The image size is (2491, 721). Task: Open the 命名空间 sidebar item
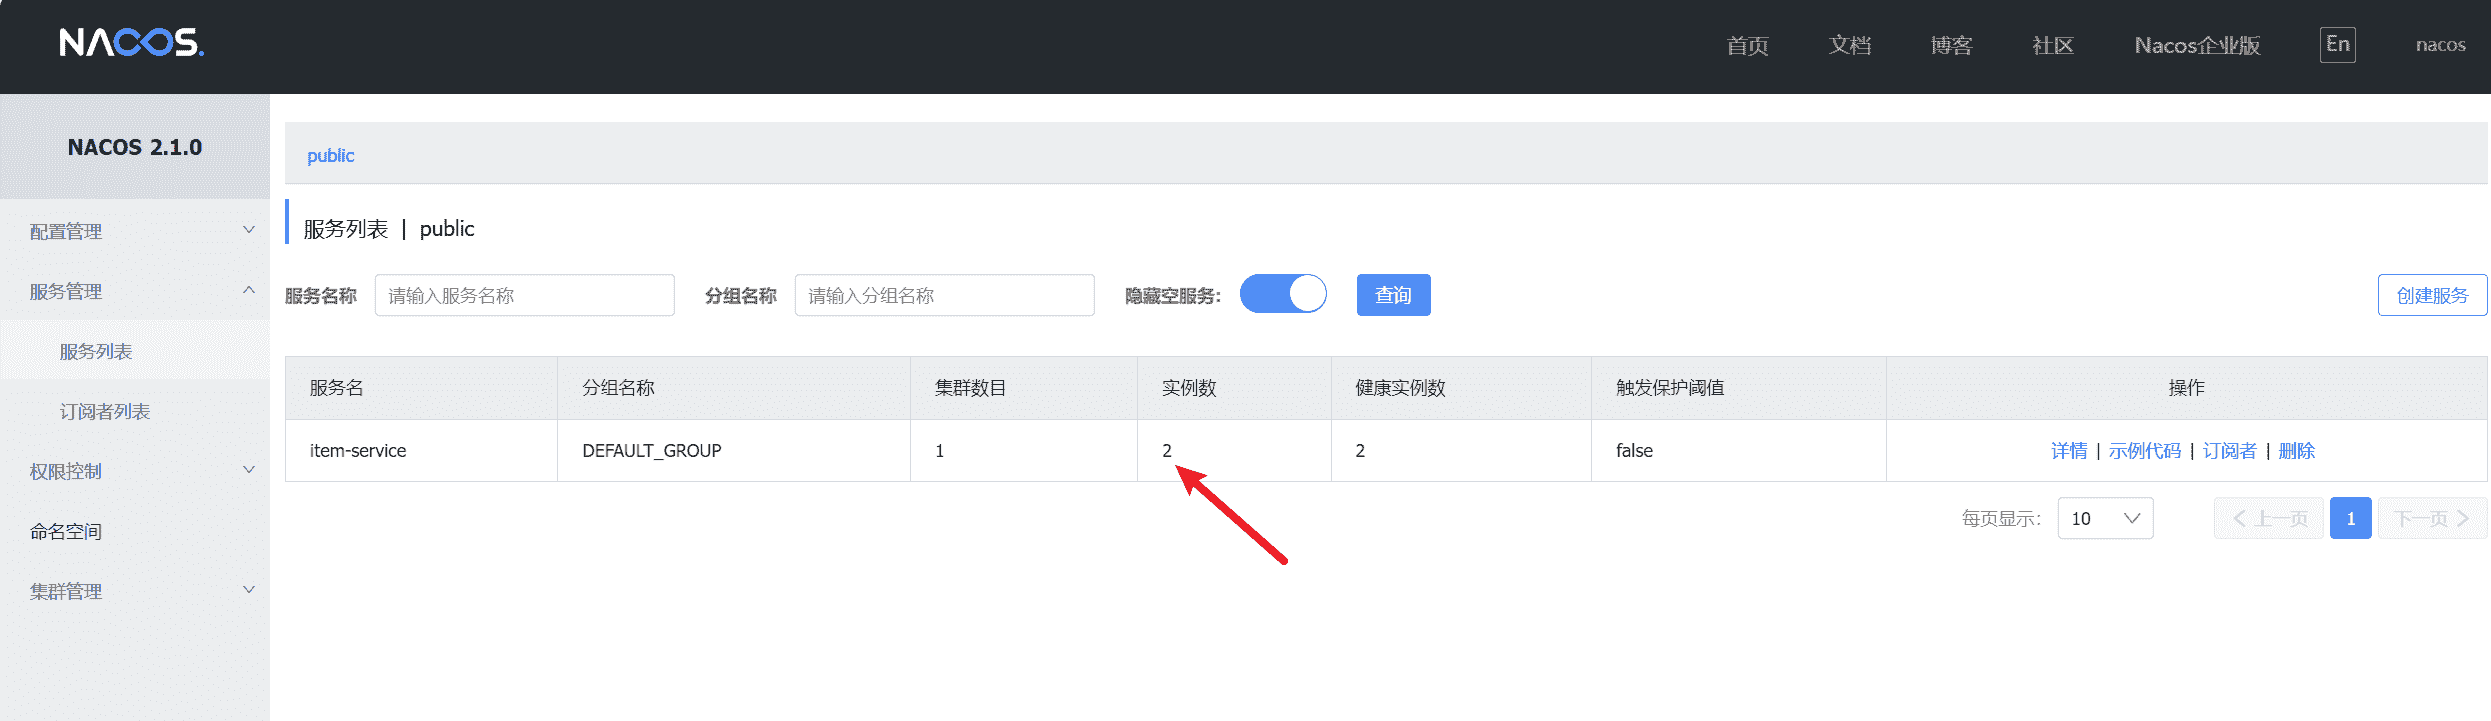[x=66, y=531]
